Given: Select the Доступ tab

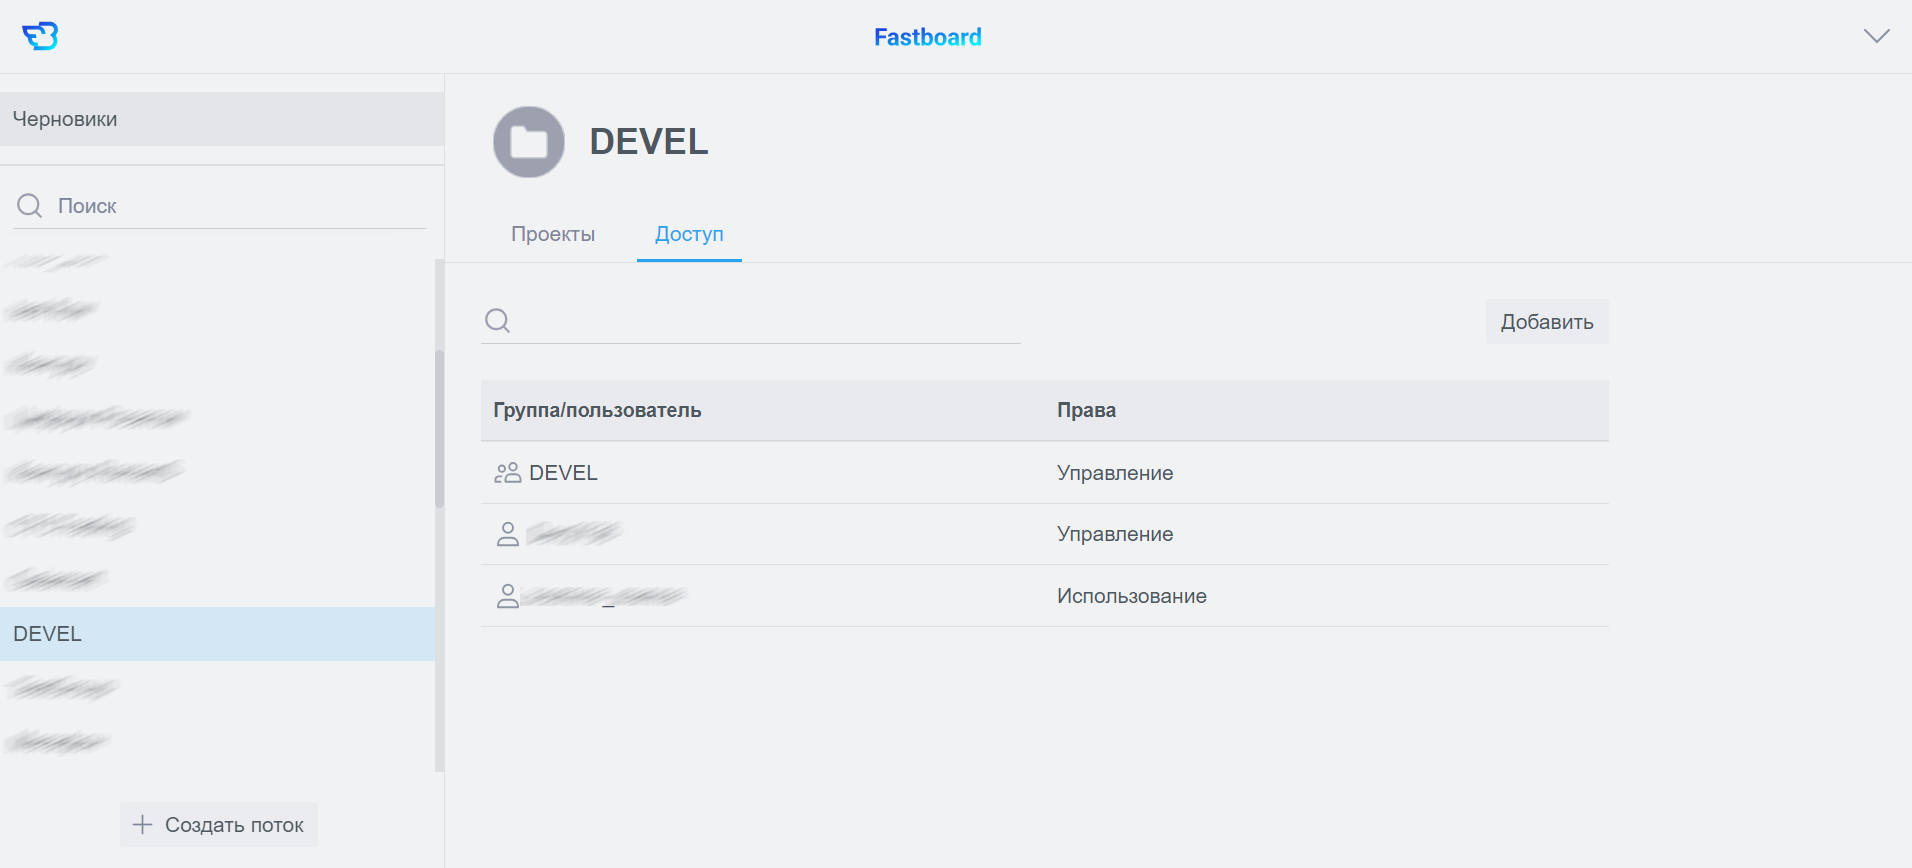Looking at the screenshot, I should click(x=689, y=234).
